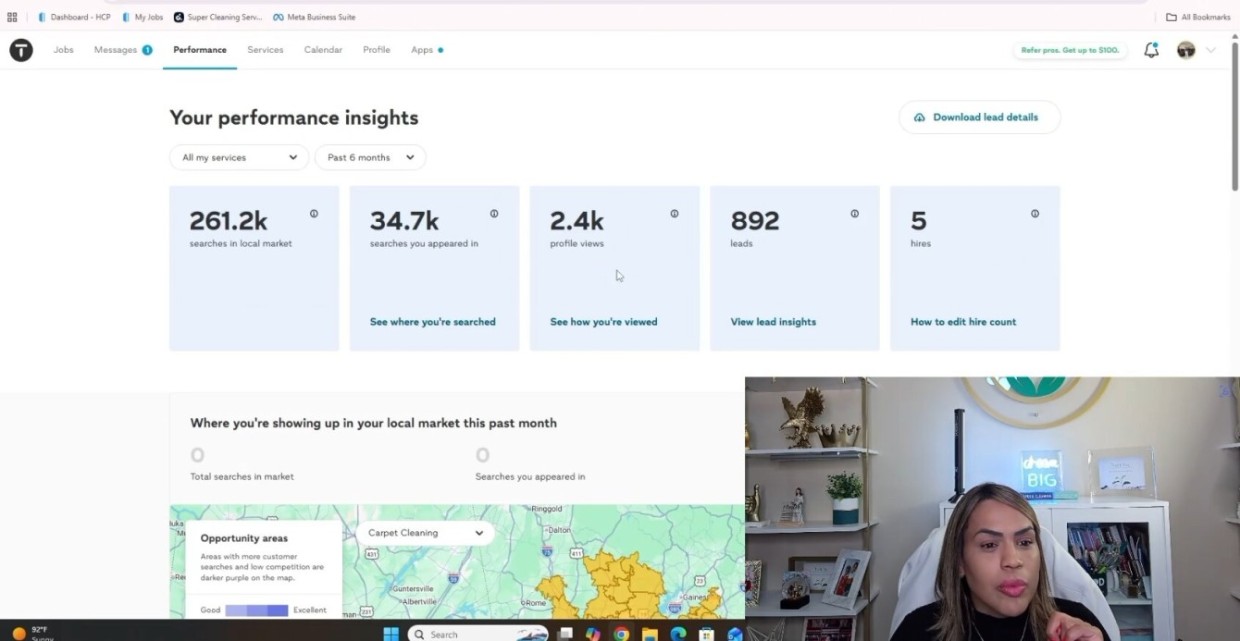Click the Thumbtack logo icon

click(21, 50)
